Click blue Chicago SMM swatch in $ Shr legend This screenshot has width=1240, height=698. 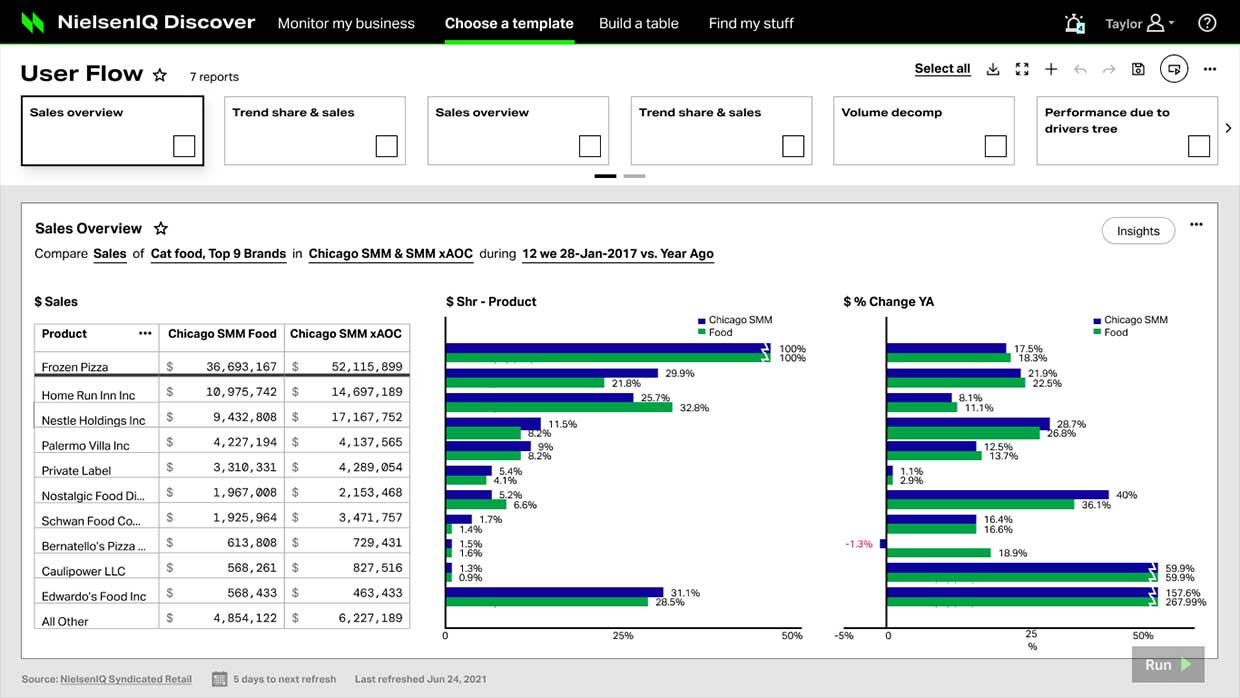[x=702, y=321]
